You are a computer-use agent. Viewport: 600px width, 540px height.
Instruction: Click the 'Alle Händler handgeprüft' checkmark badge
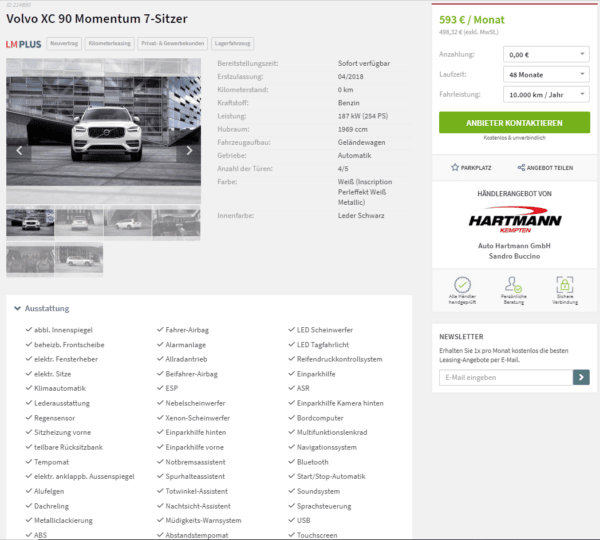tap(462, 285)
